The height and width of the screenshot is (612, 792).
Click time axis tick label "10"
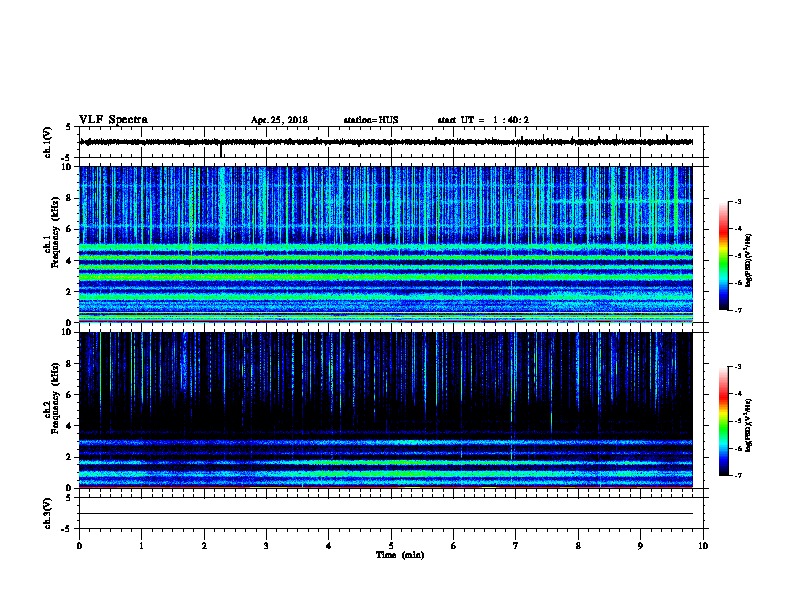pyautogui.click(x=703, y=546)
